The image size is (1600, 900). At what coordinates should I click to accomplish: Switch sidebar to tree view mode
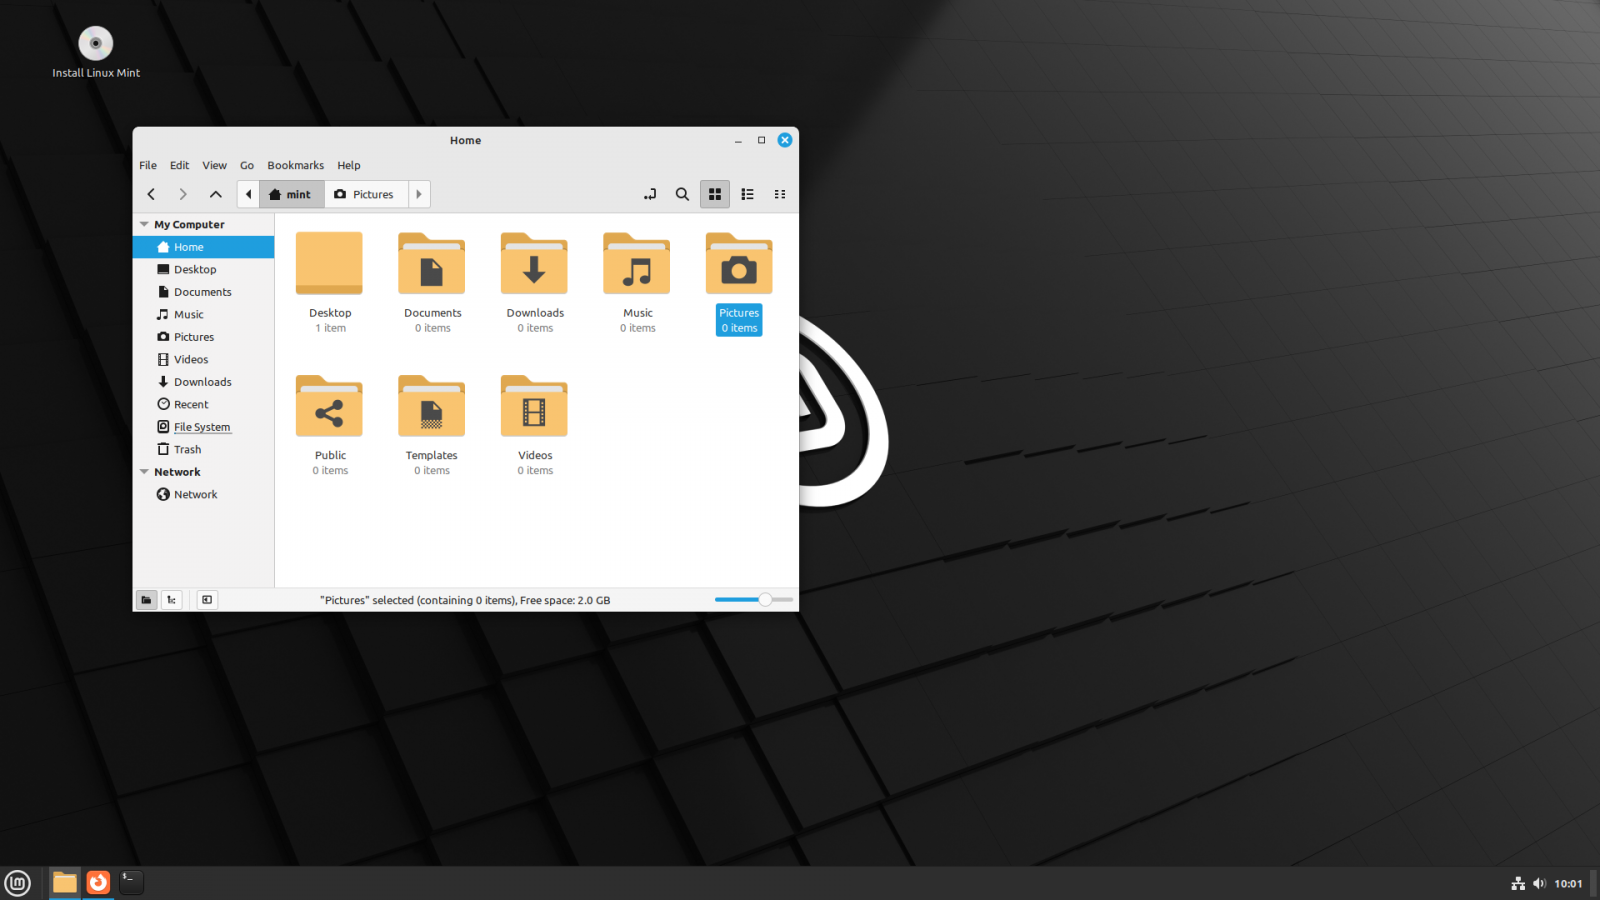(x=171, y=599)
